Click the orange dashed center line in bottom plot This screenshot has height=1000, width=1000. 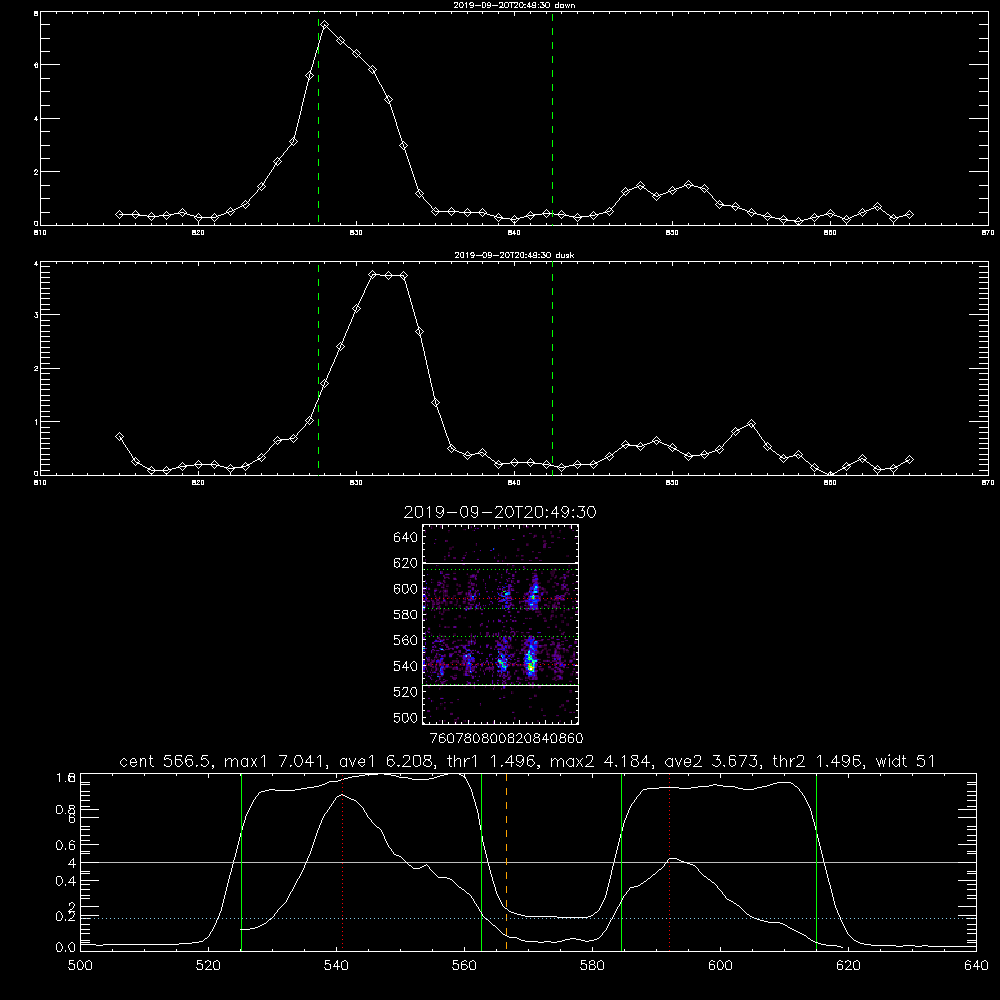(506, 862)
